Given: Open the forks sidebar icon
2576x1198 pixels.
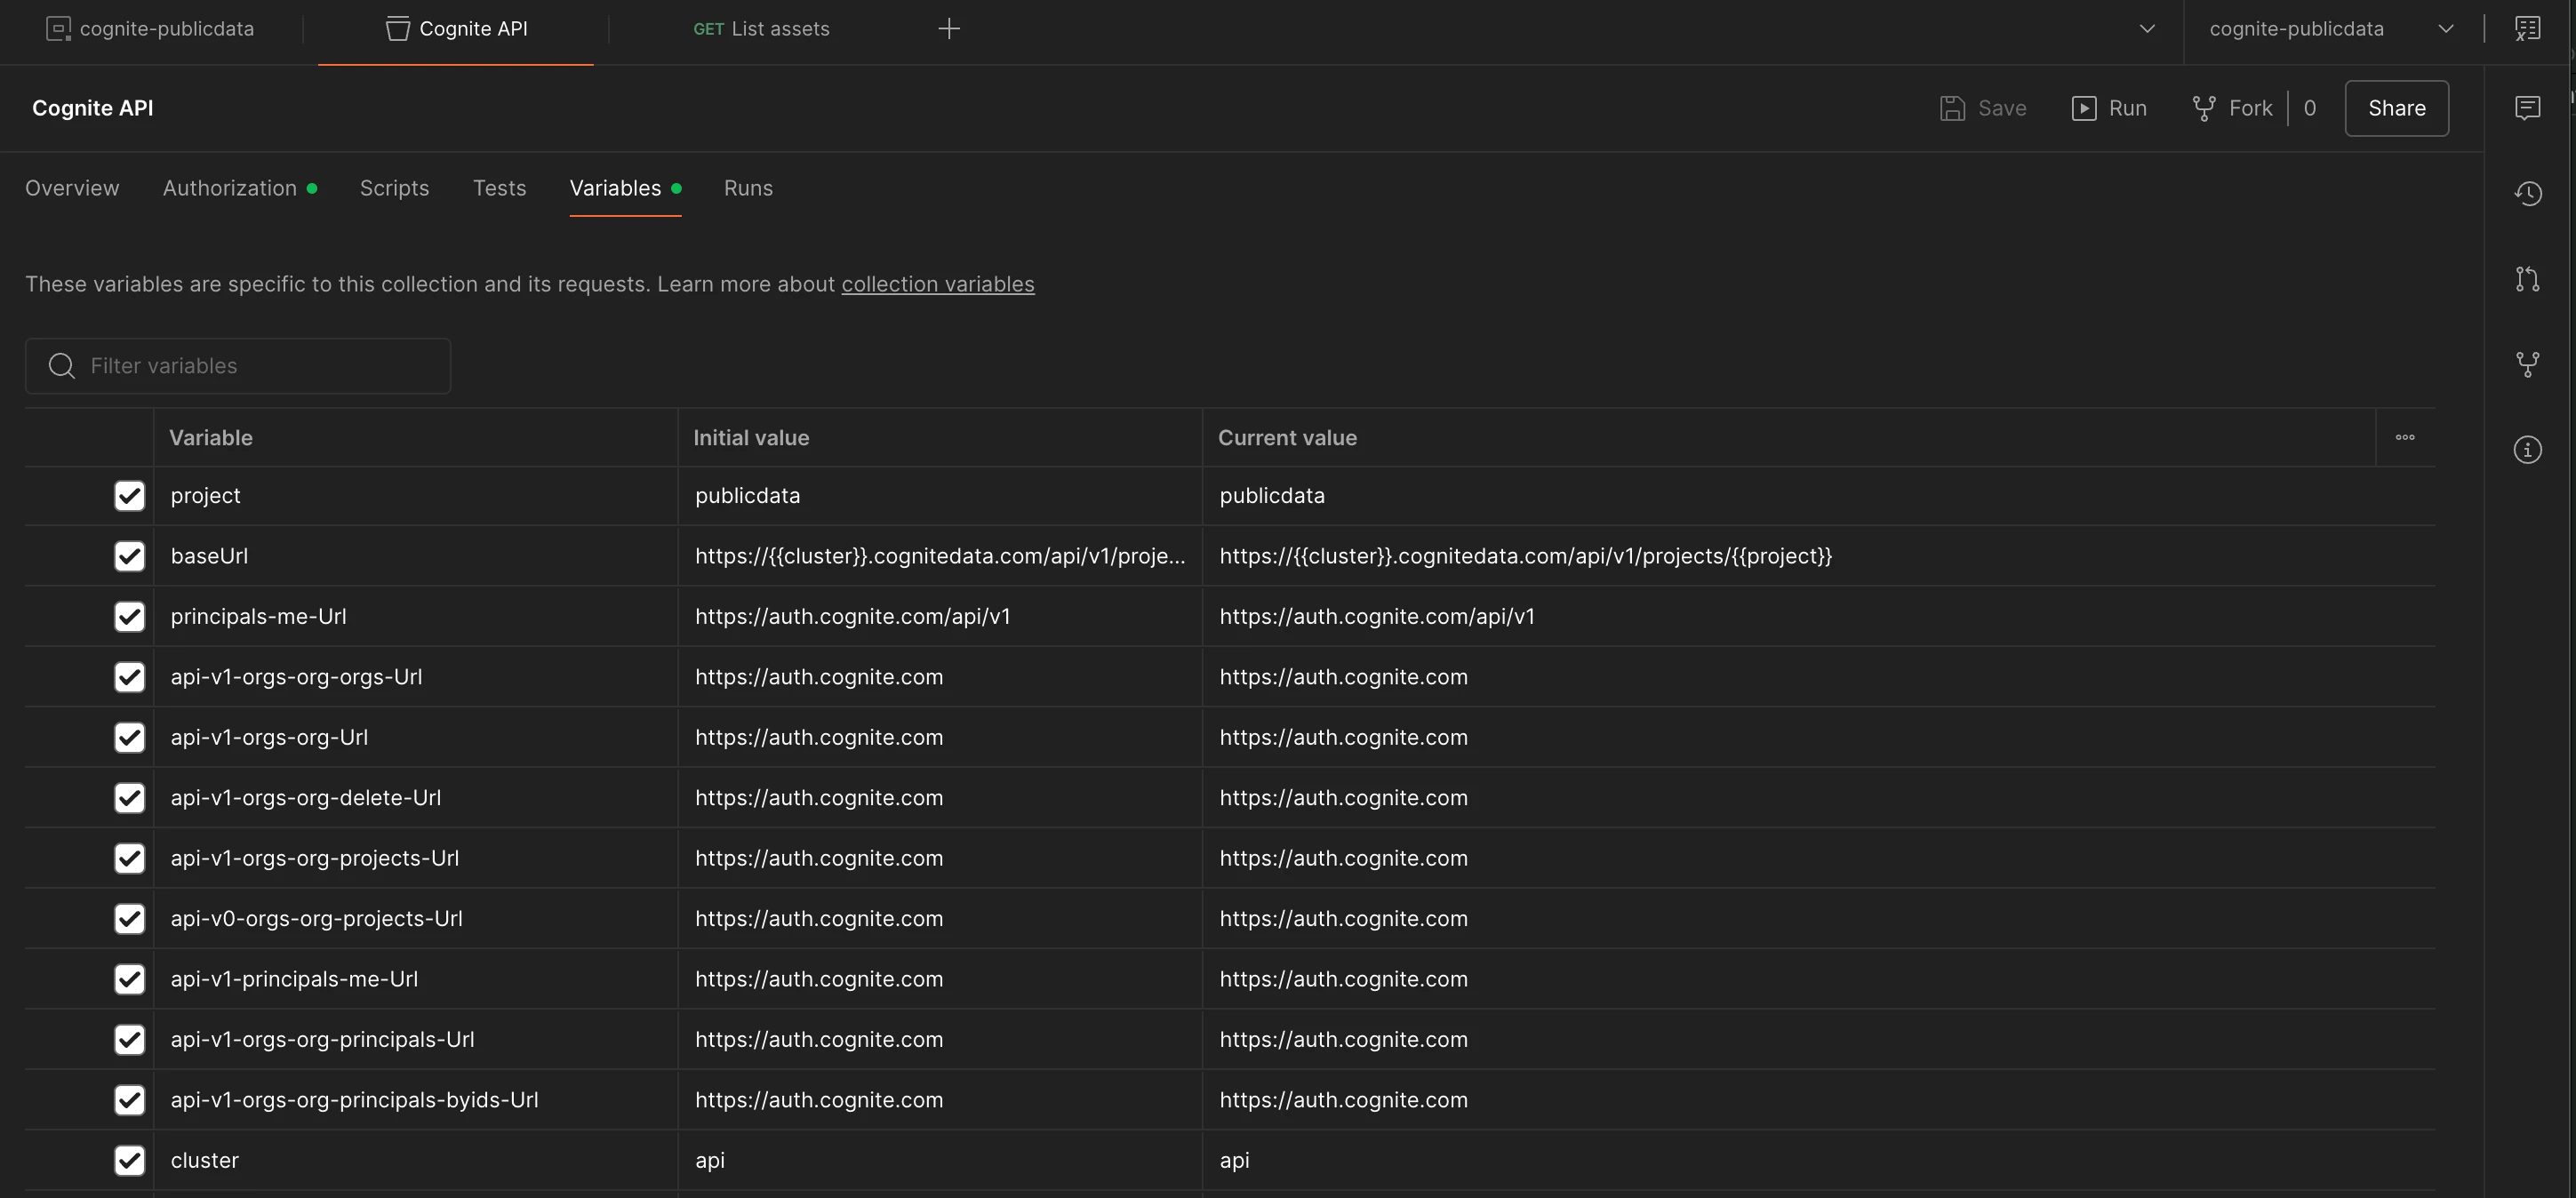Looking at the screenshot, I should [x=2527, y=364].
